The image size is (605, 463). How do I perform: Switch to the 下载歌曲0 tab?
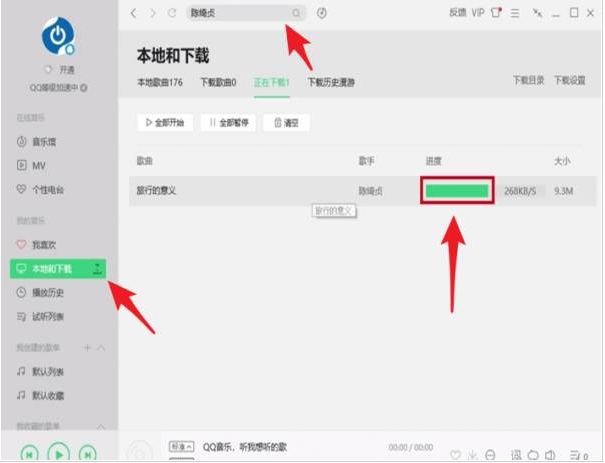[x=218, y=80]
